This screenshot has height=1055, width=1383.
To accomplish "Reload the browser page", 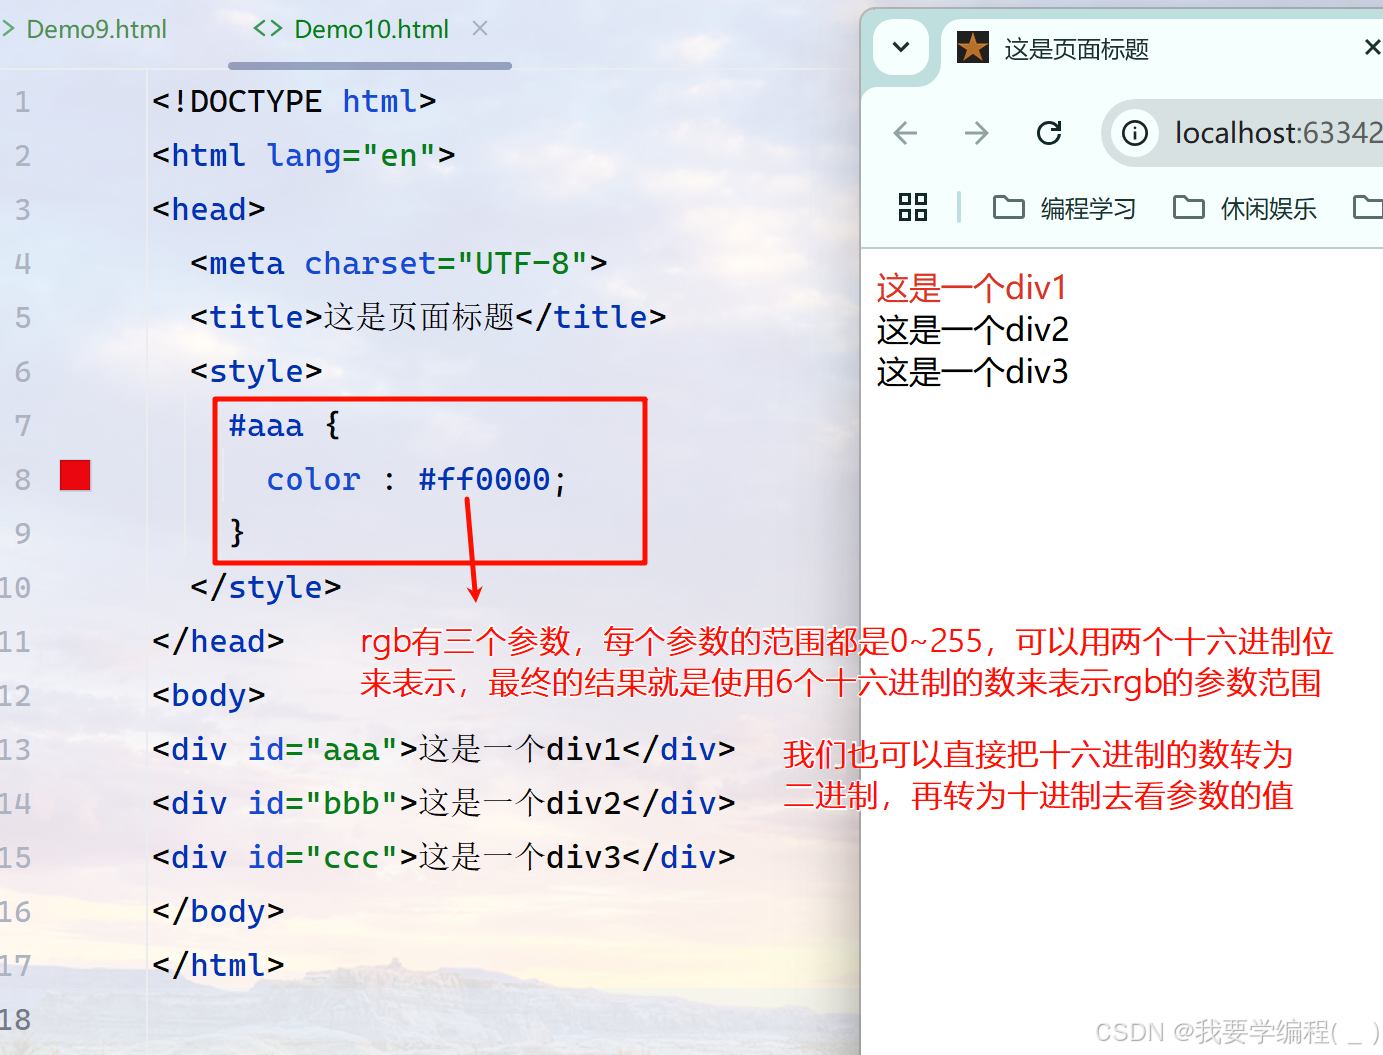I will coord(1049,133).
